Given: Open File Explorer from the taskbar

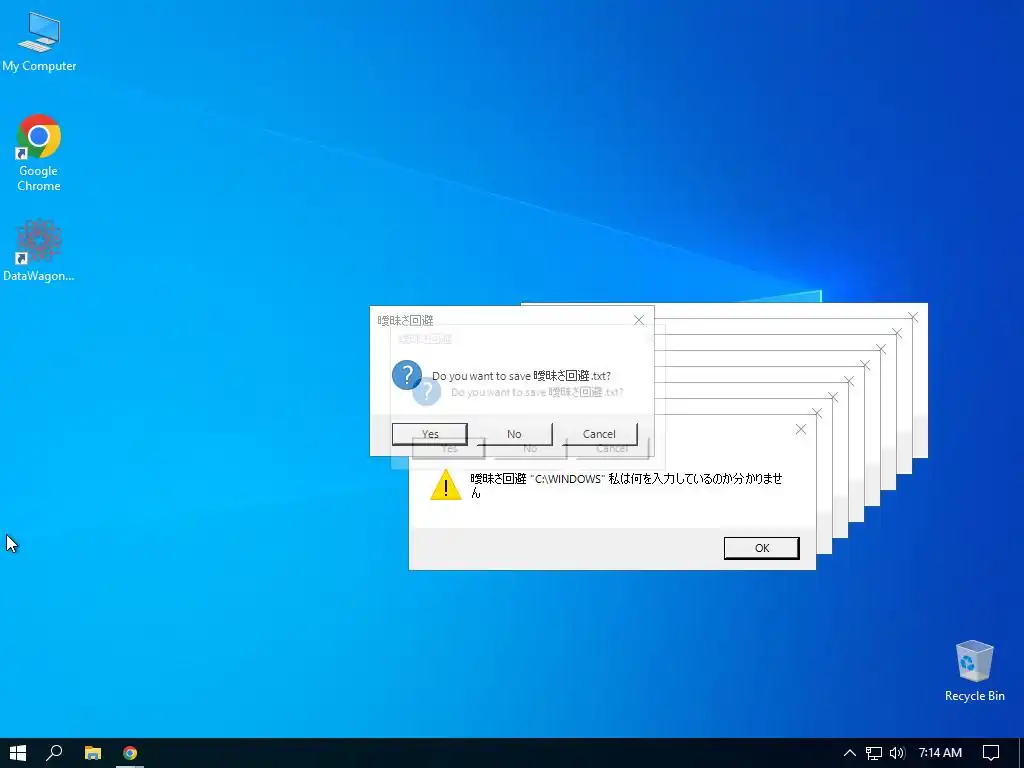Looking at the screenshot, I should click(x=93, y=753).
